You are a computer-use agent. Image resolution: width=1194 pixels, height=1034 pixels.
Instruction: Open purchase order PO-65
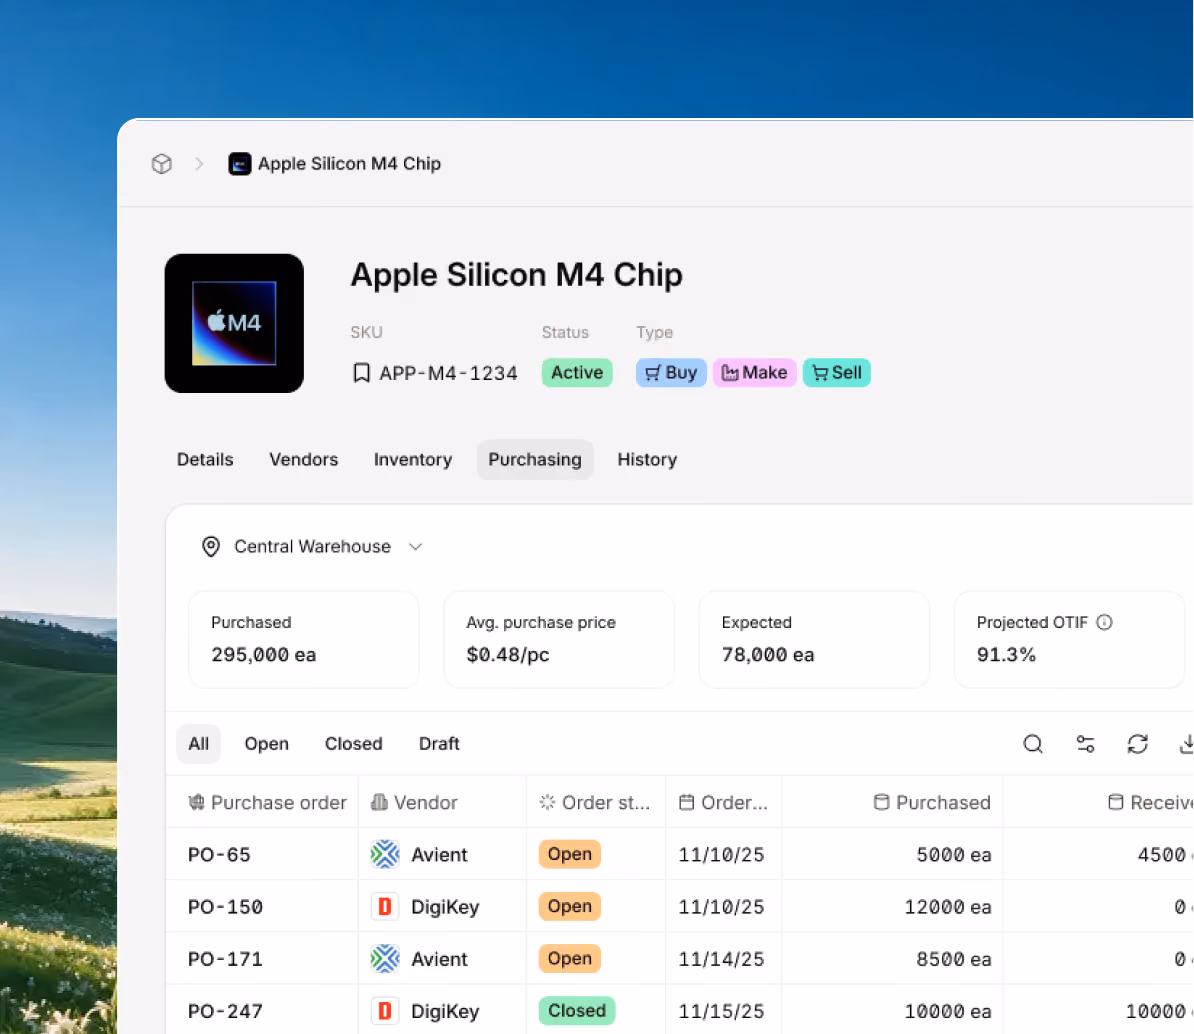[219, 855]
